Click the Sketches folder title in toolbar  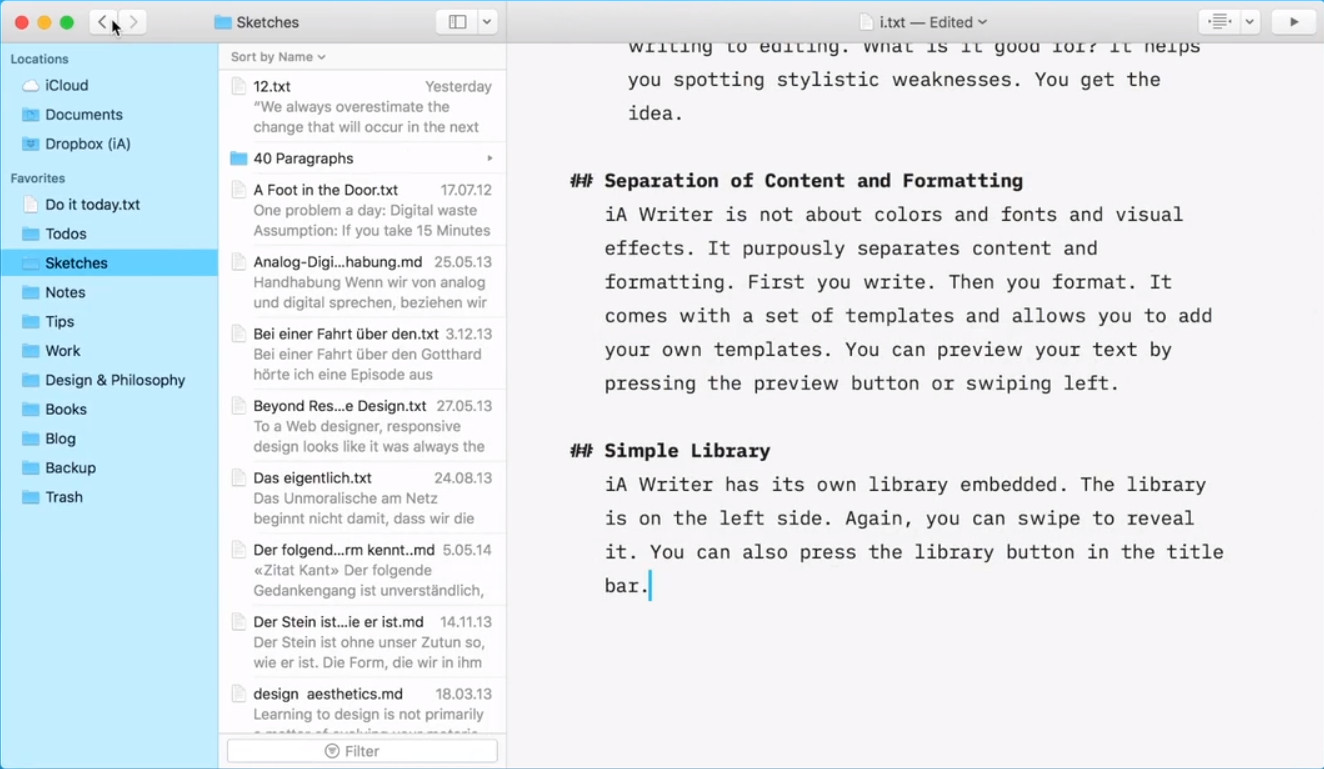(257, 22)
